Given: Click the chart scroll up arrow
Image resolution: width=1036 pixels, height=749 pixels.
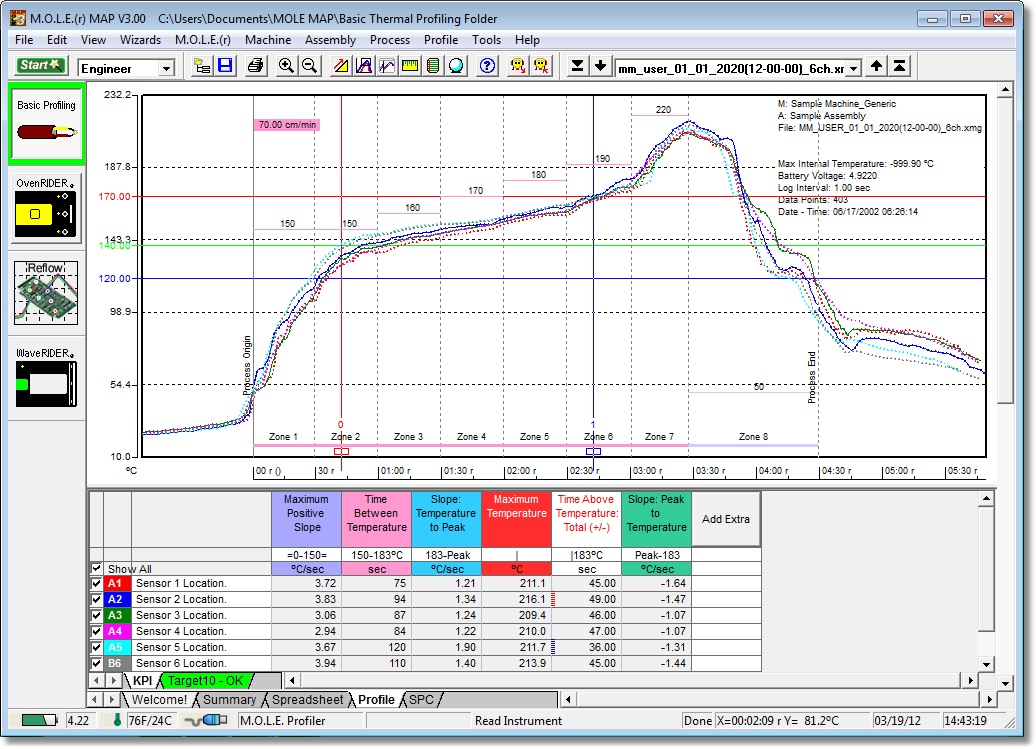Looking at the screenshot, I should pos(1006,89).
